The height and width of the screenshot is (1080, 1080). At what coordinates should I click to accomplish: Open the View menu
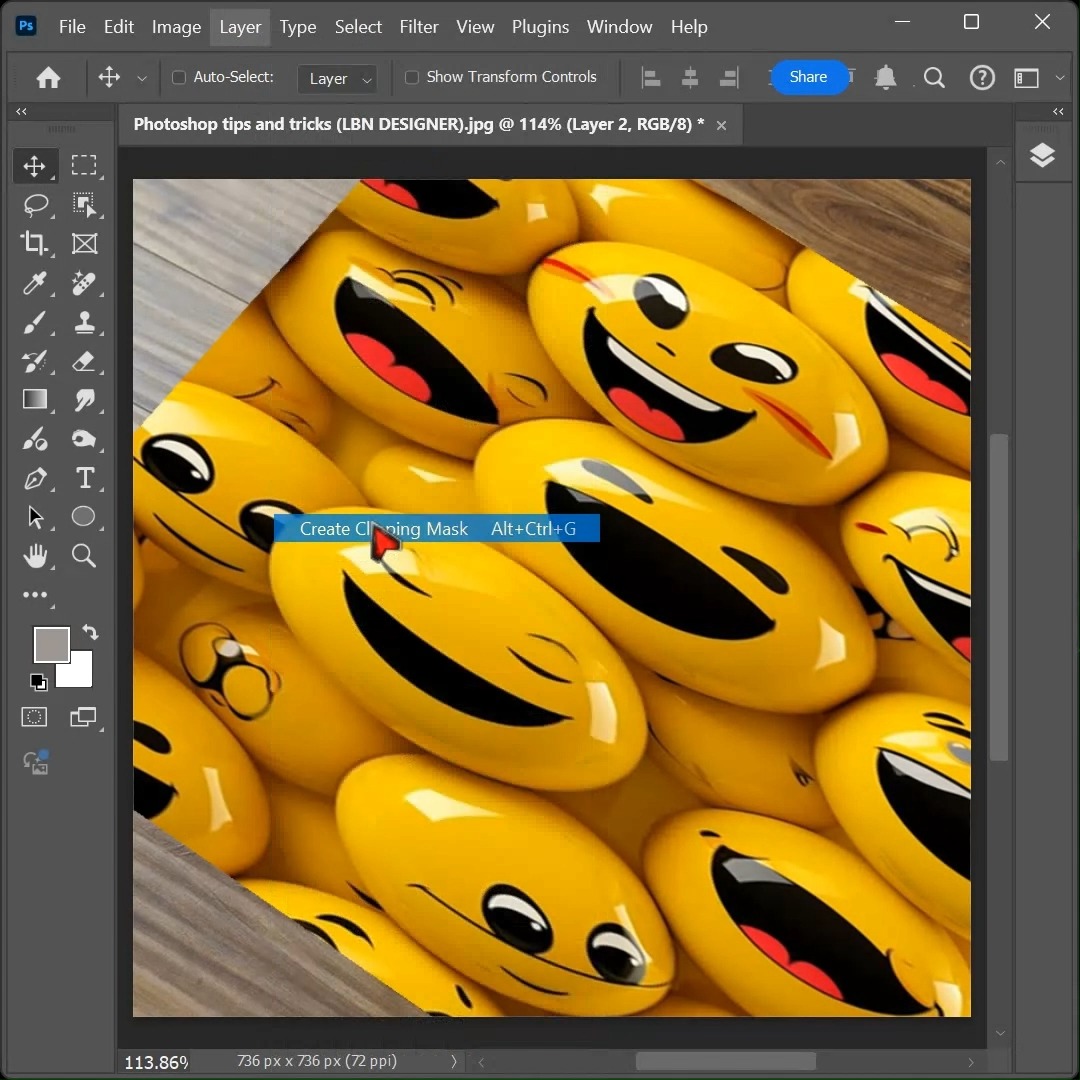475,27
